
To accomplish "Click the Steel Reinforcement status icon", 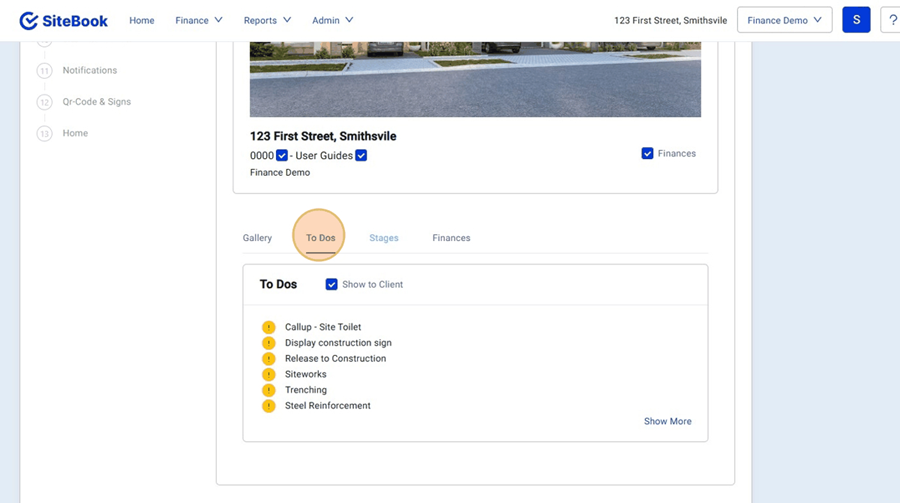I will (268, 406).
